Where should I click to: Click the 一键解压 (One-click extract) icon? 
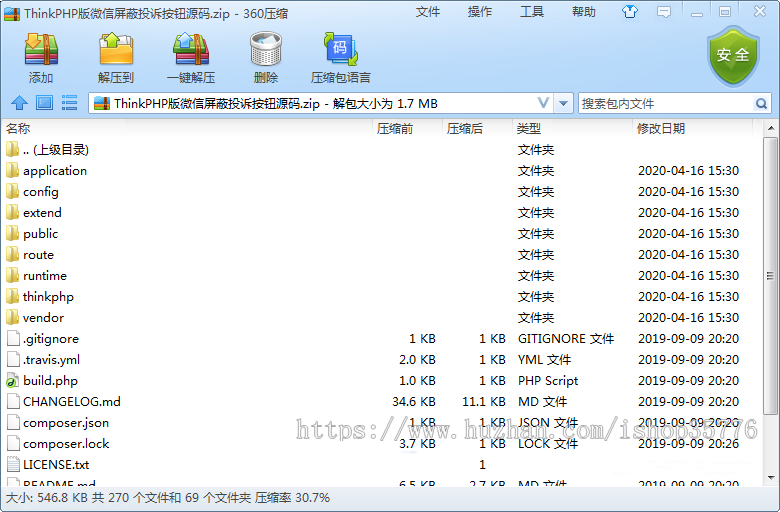191,49
